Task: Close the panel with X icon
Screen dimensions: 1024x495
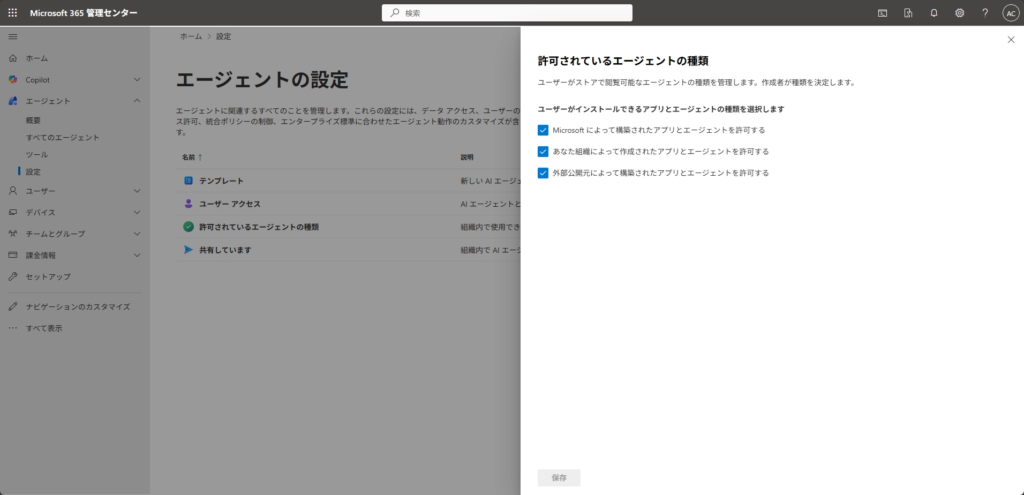Action: click(1010, 40)
